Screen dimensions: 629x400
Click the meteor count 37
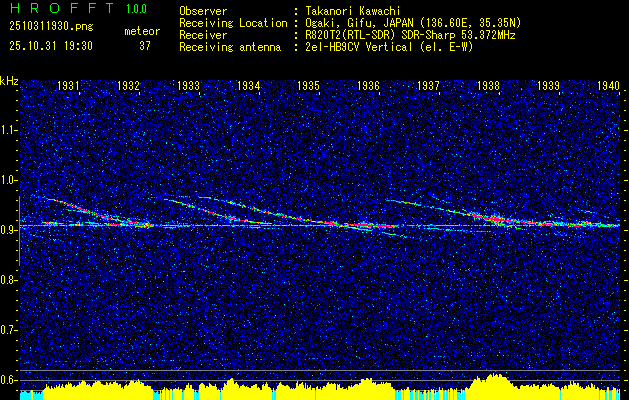(145, 46)
